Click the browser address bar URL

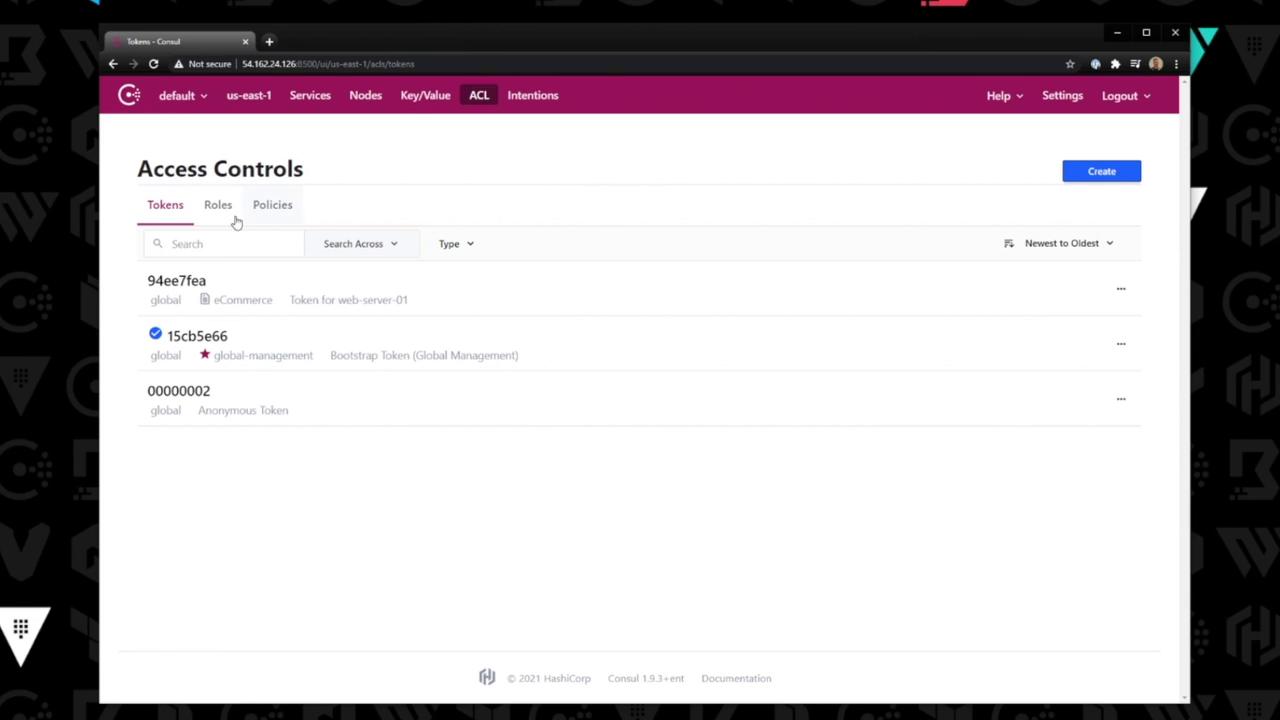pyautogui.click(x=328, y=64)
